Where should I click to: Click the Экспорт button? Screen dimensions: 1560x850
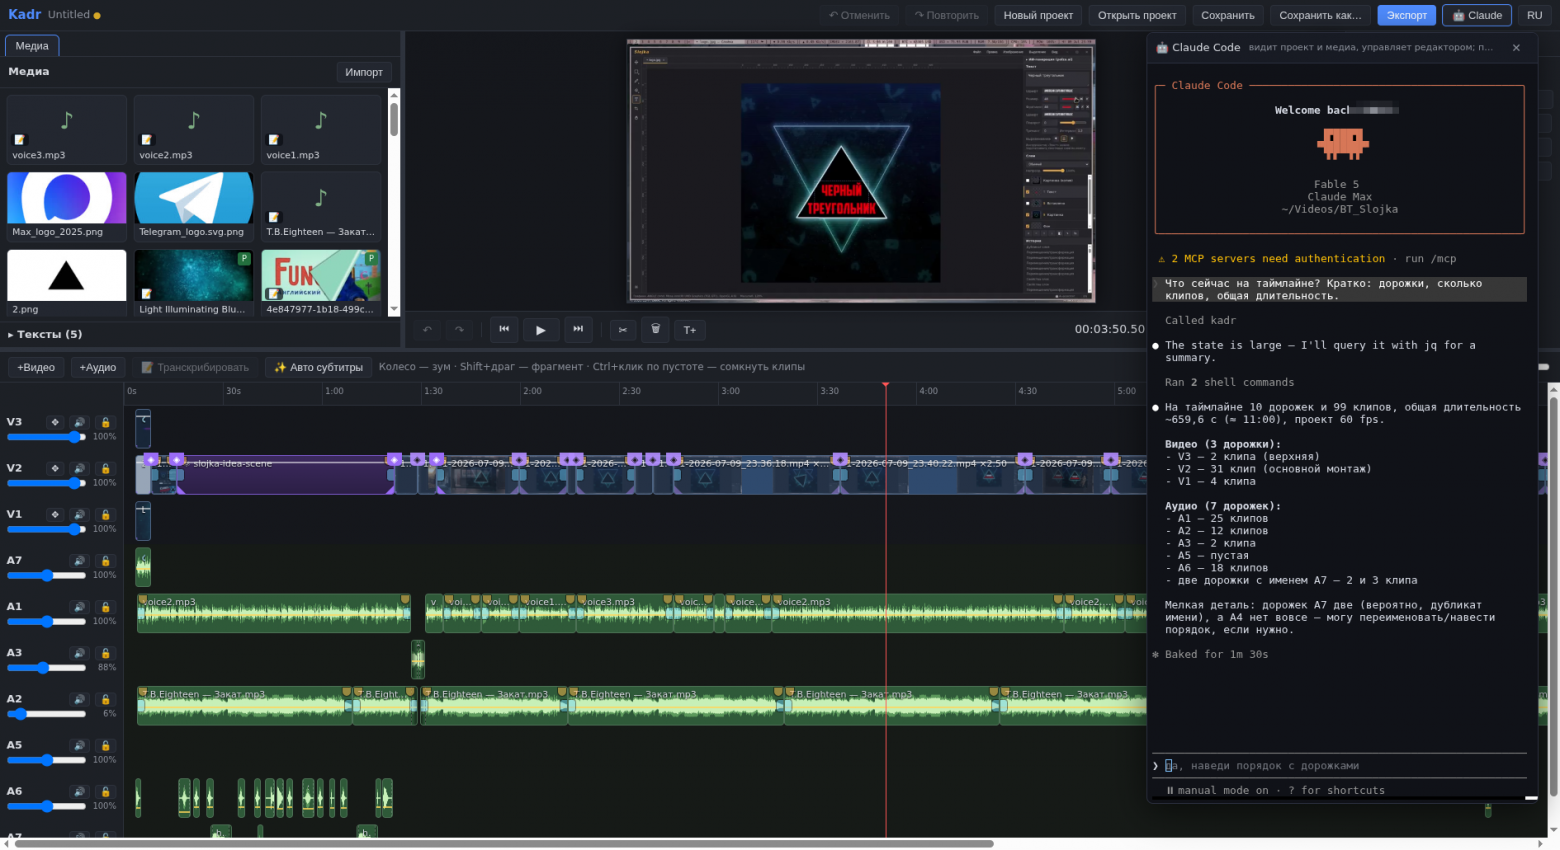click(x=1406, y=15)
